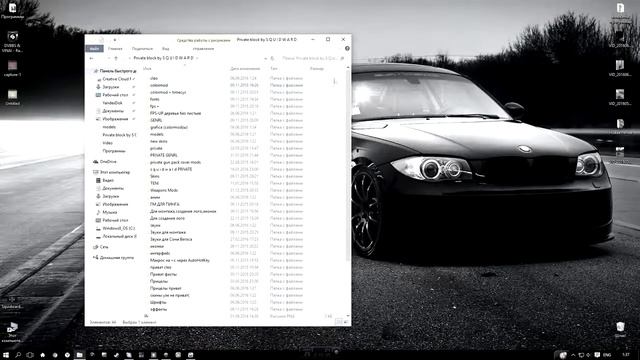Image resolution: width=640 pixels, height=360 pixels.
Task: Switch to large thumbnails view icon
Action: coord(345,322)
